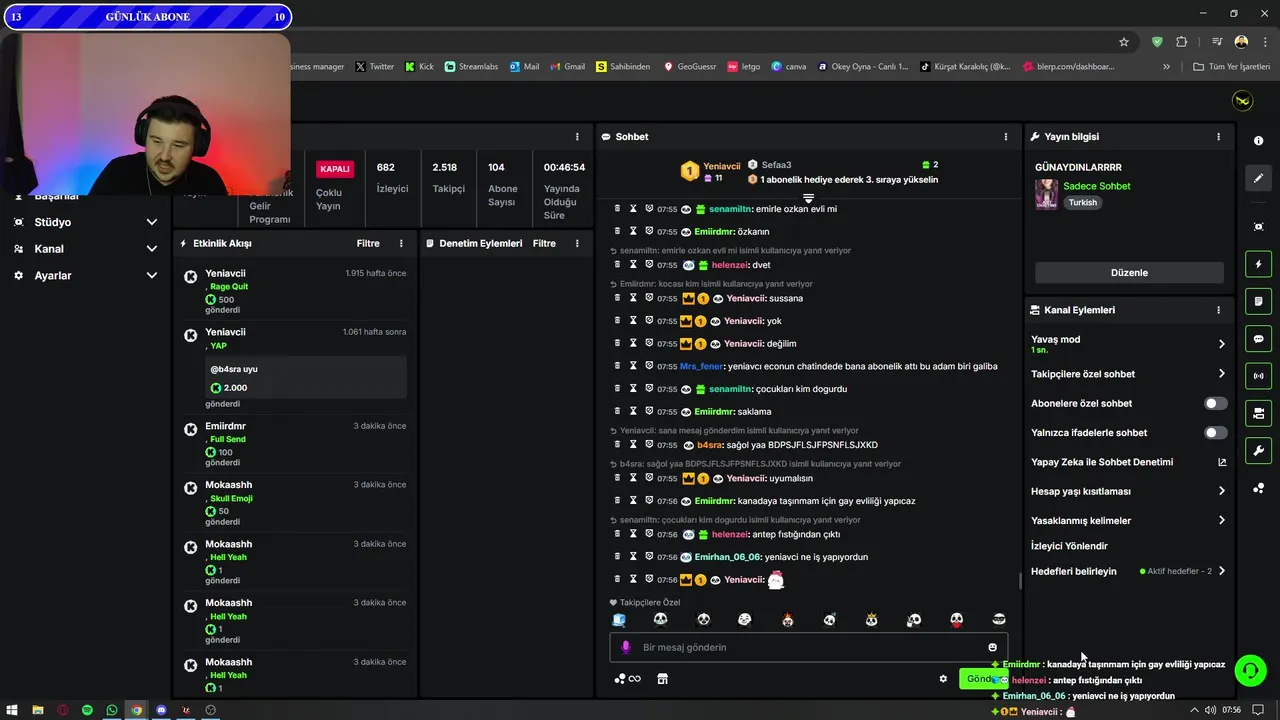Toggle the channel actions panel icon
This screenshot has width=1280, height=720.
[x=1258, y=413]
